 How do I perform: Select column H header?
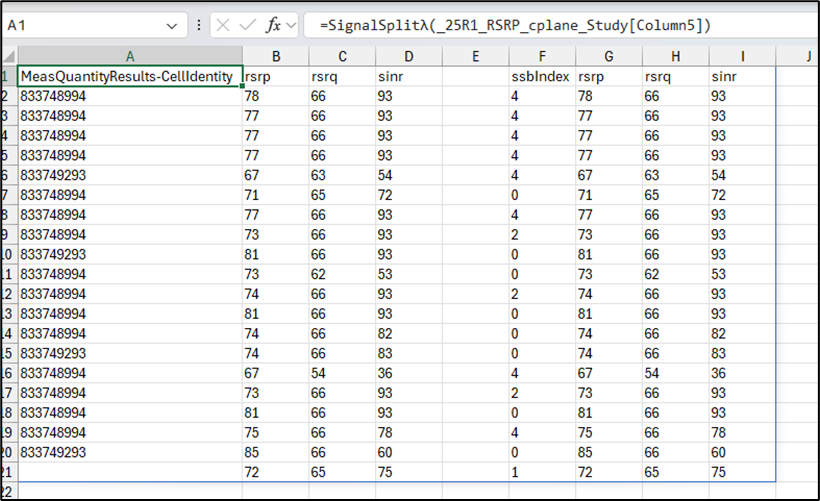(x=676, y=56)
